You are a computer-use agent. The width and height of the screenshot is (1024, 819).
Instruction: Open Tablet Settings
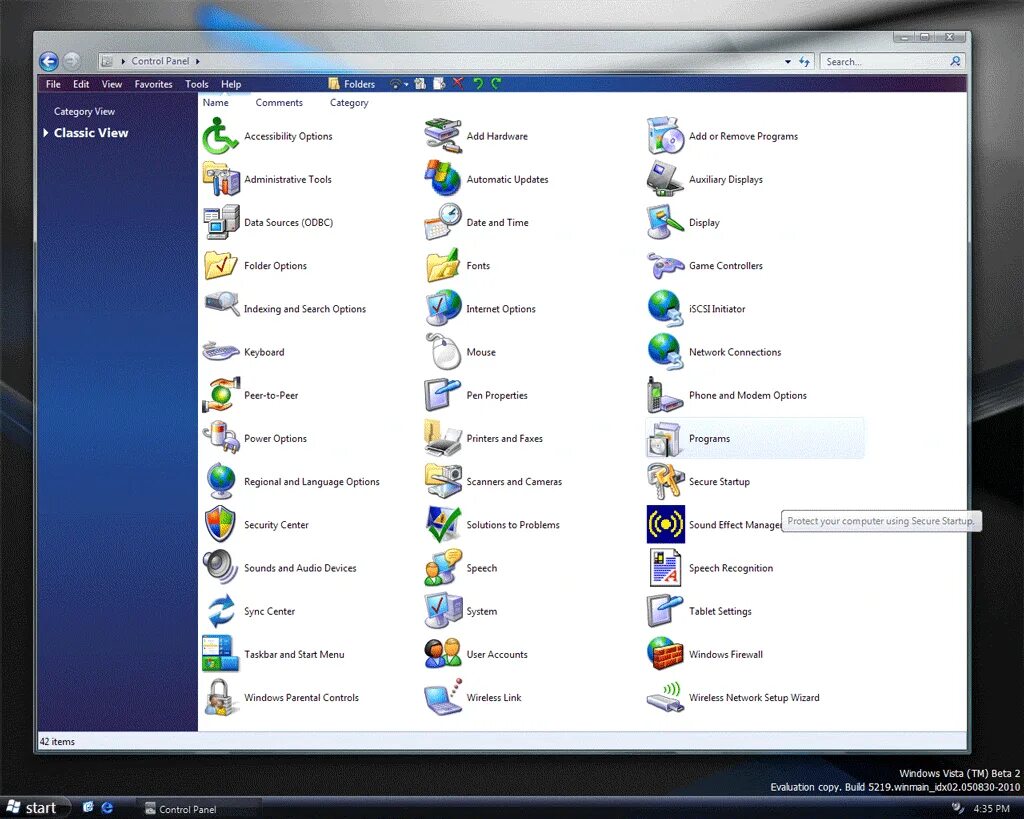pyautogui.click(x=699, y=610)
